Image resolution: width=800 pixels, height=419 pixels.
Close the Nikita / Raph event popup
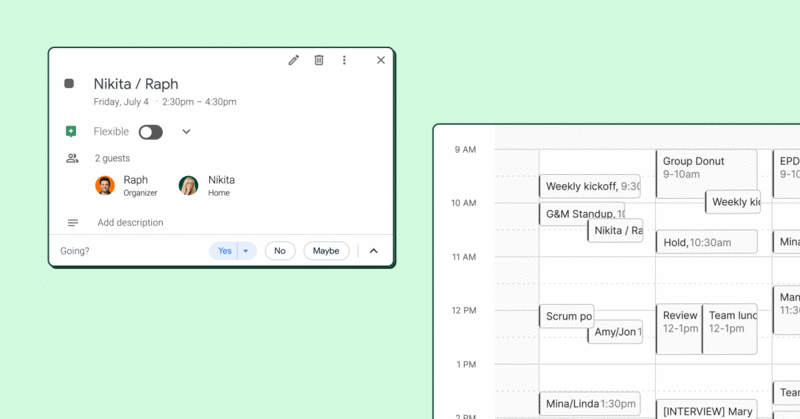(x=381, y=60)
